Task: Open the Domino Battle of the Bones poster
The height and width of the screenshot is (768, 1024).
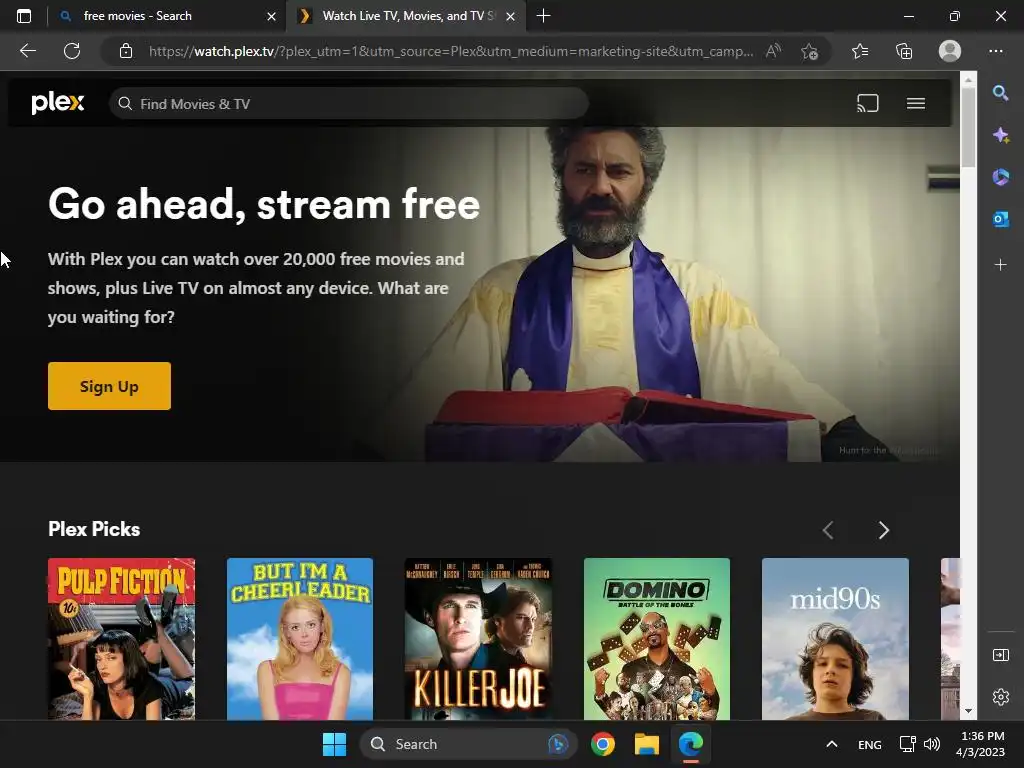Action: coord(656,639)
